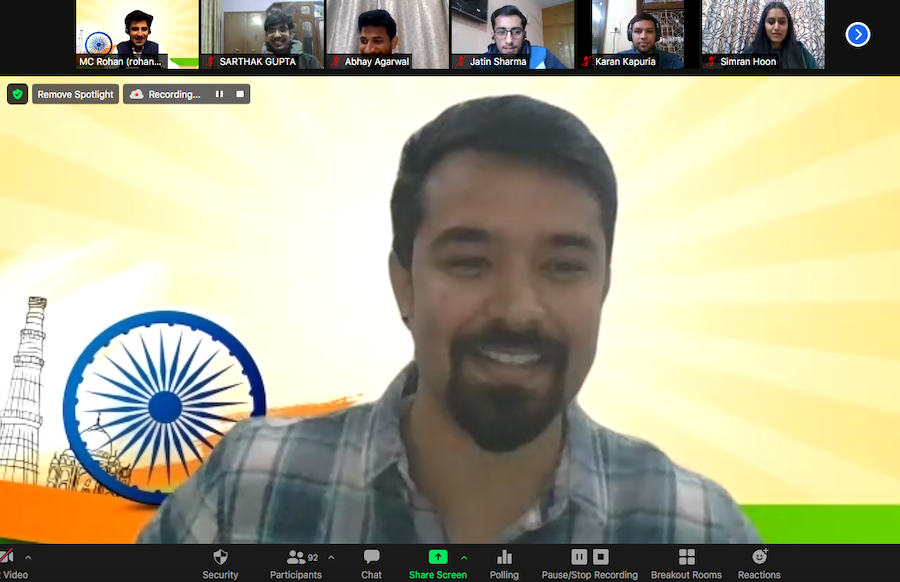This screenshot has height=582, width=900.
Task: Click Jatin Sharma's muted microphone icon
Action: click(x=461, y=61)
